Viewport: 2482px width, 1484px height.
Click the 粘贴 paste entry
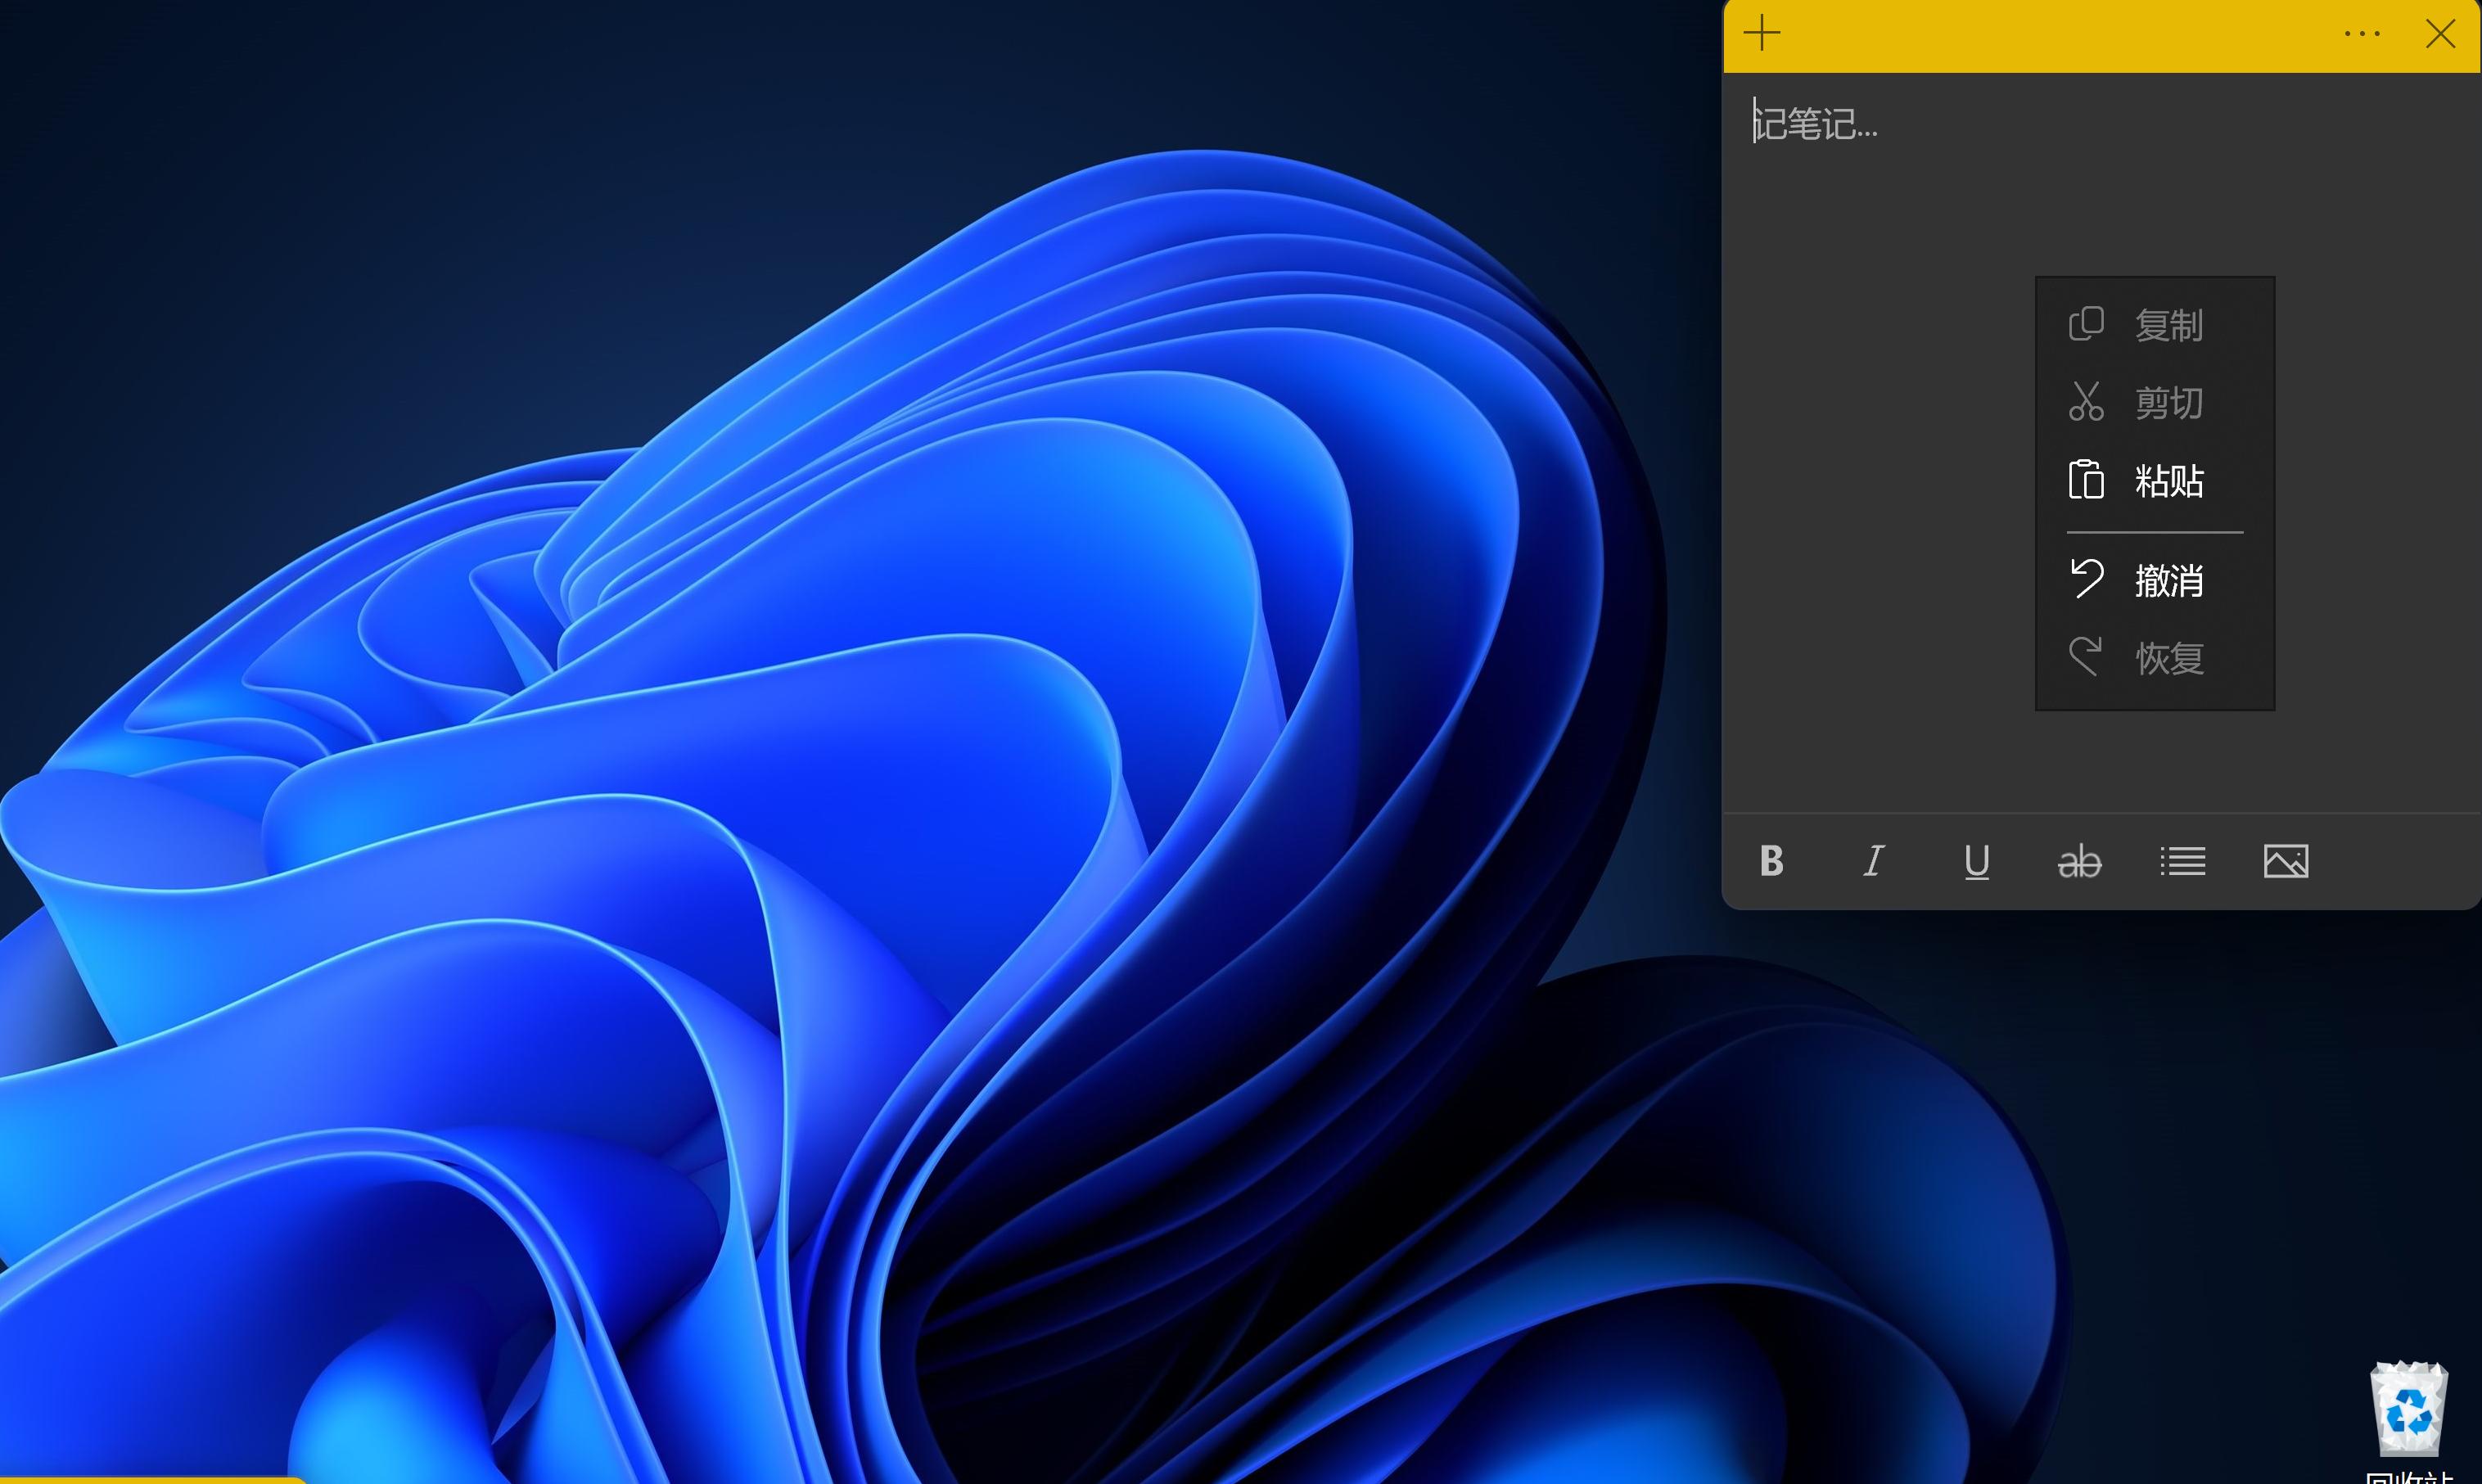pyautogui.click(x=2168, y=481)
